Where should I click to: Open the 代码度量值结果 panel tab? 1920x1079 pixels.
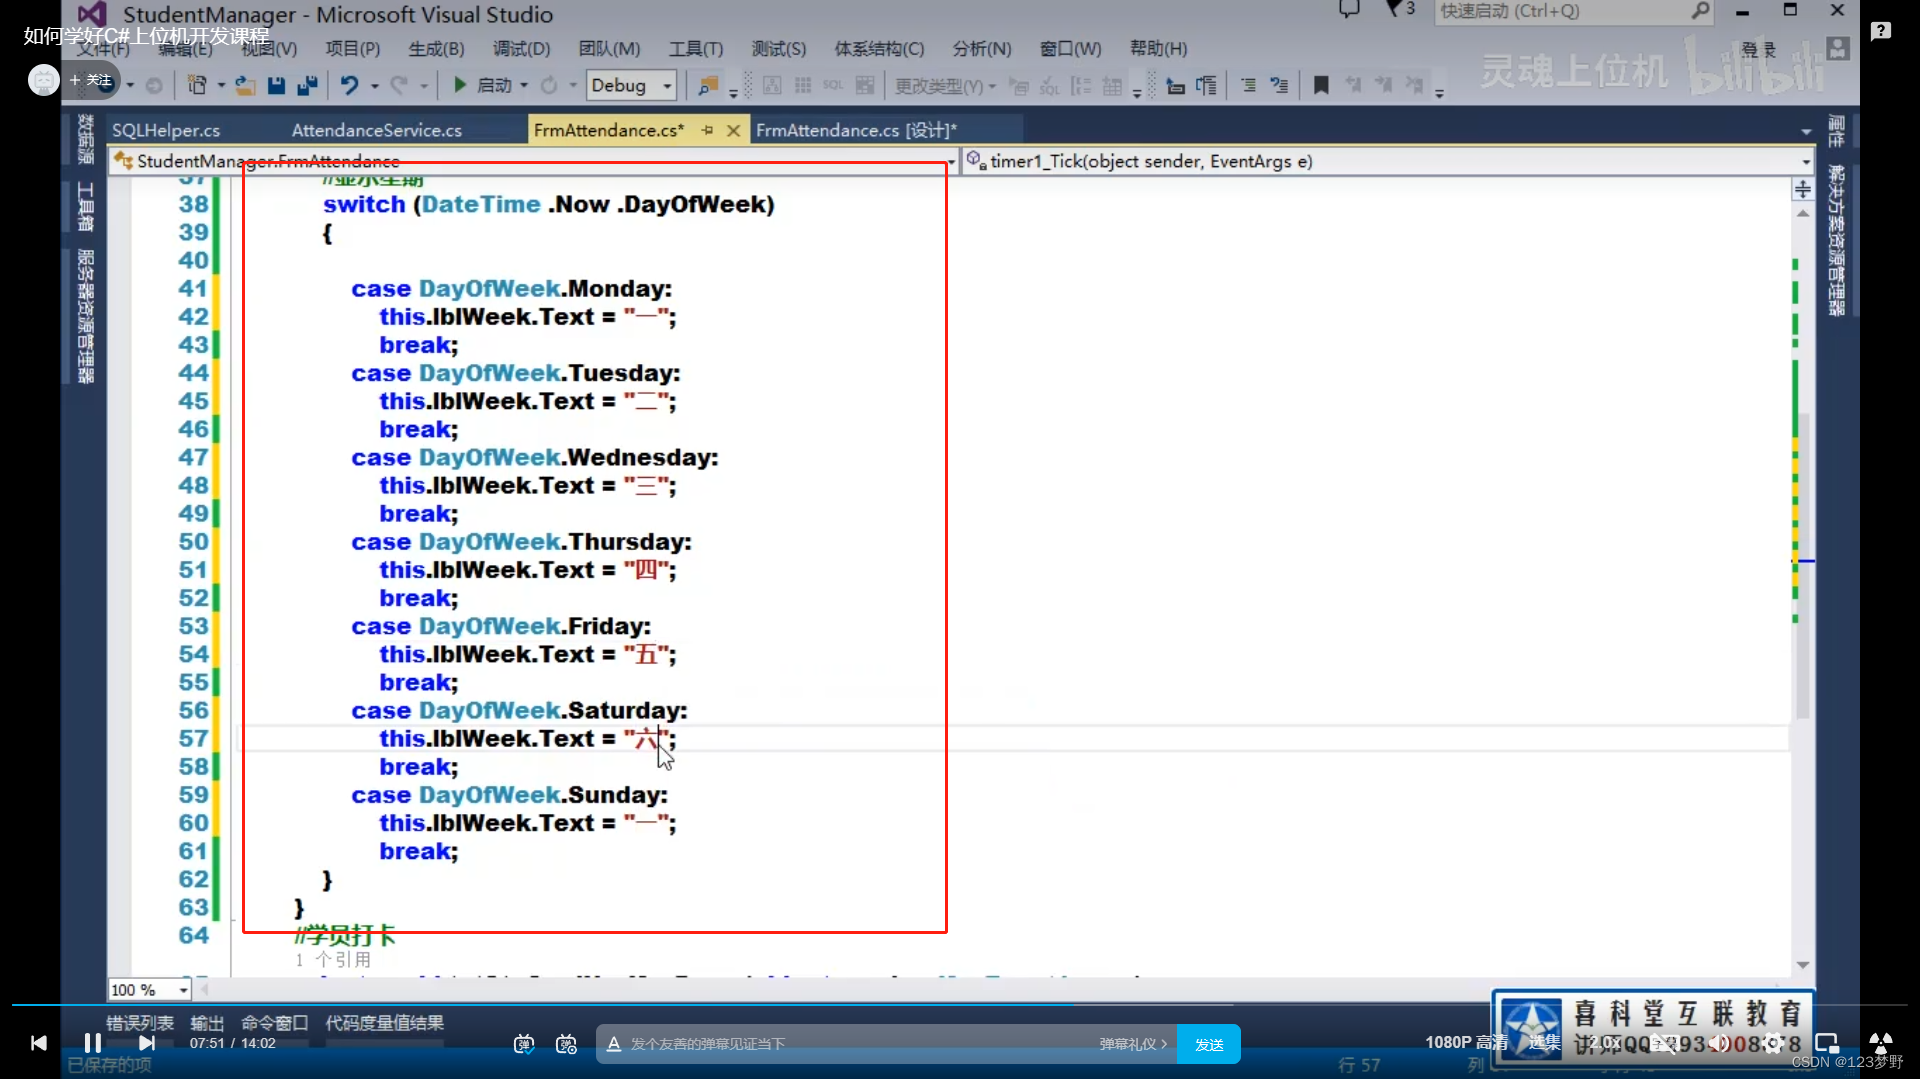click(385, 1023)
